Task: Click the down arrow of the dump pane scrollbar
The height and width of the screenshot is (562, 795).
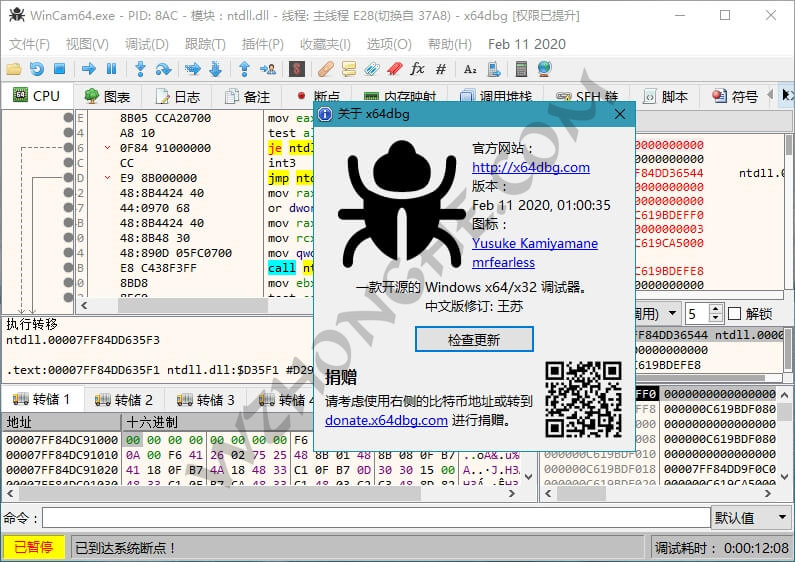Action: pos(528,477)
